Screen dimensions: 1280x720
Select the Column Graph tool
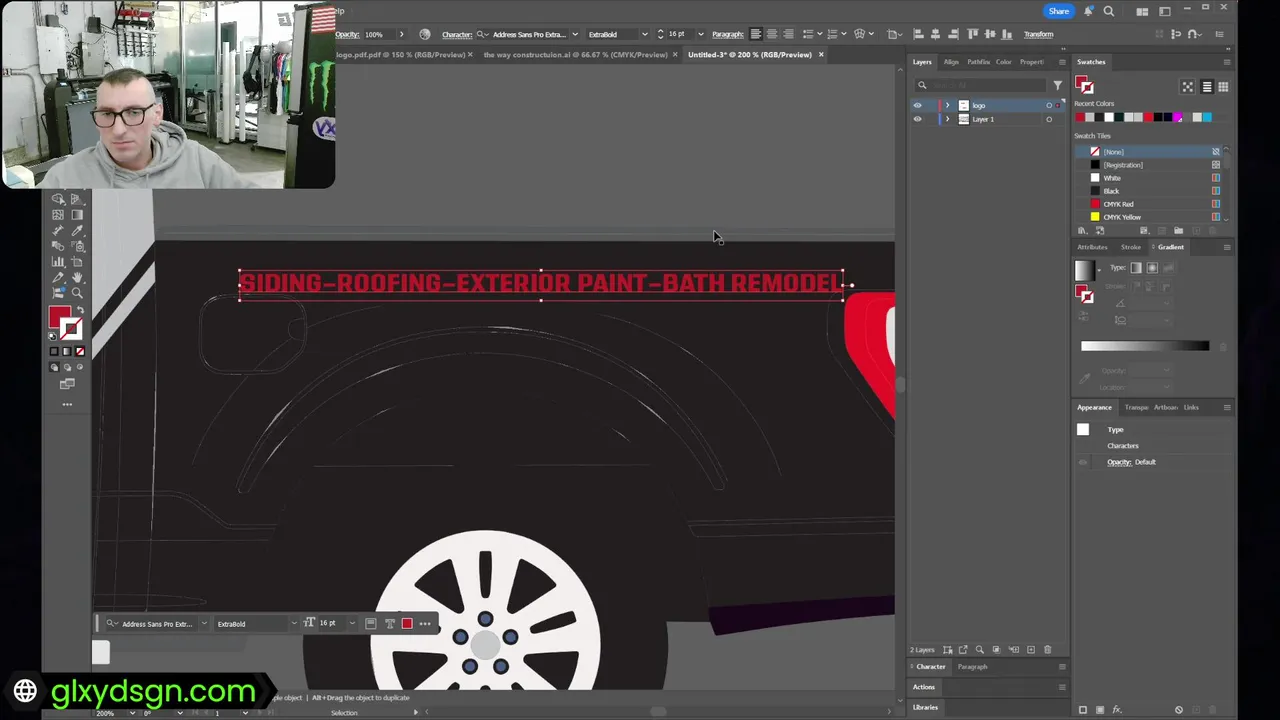tap(58, 262)
